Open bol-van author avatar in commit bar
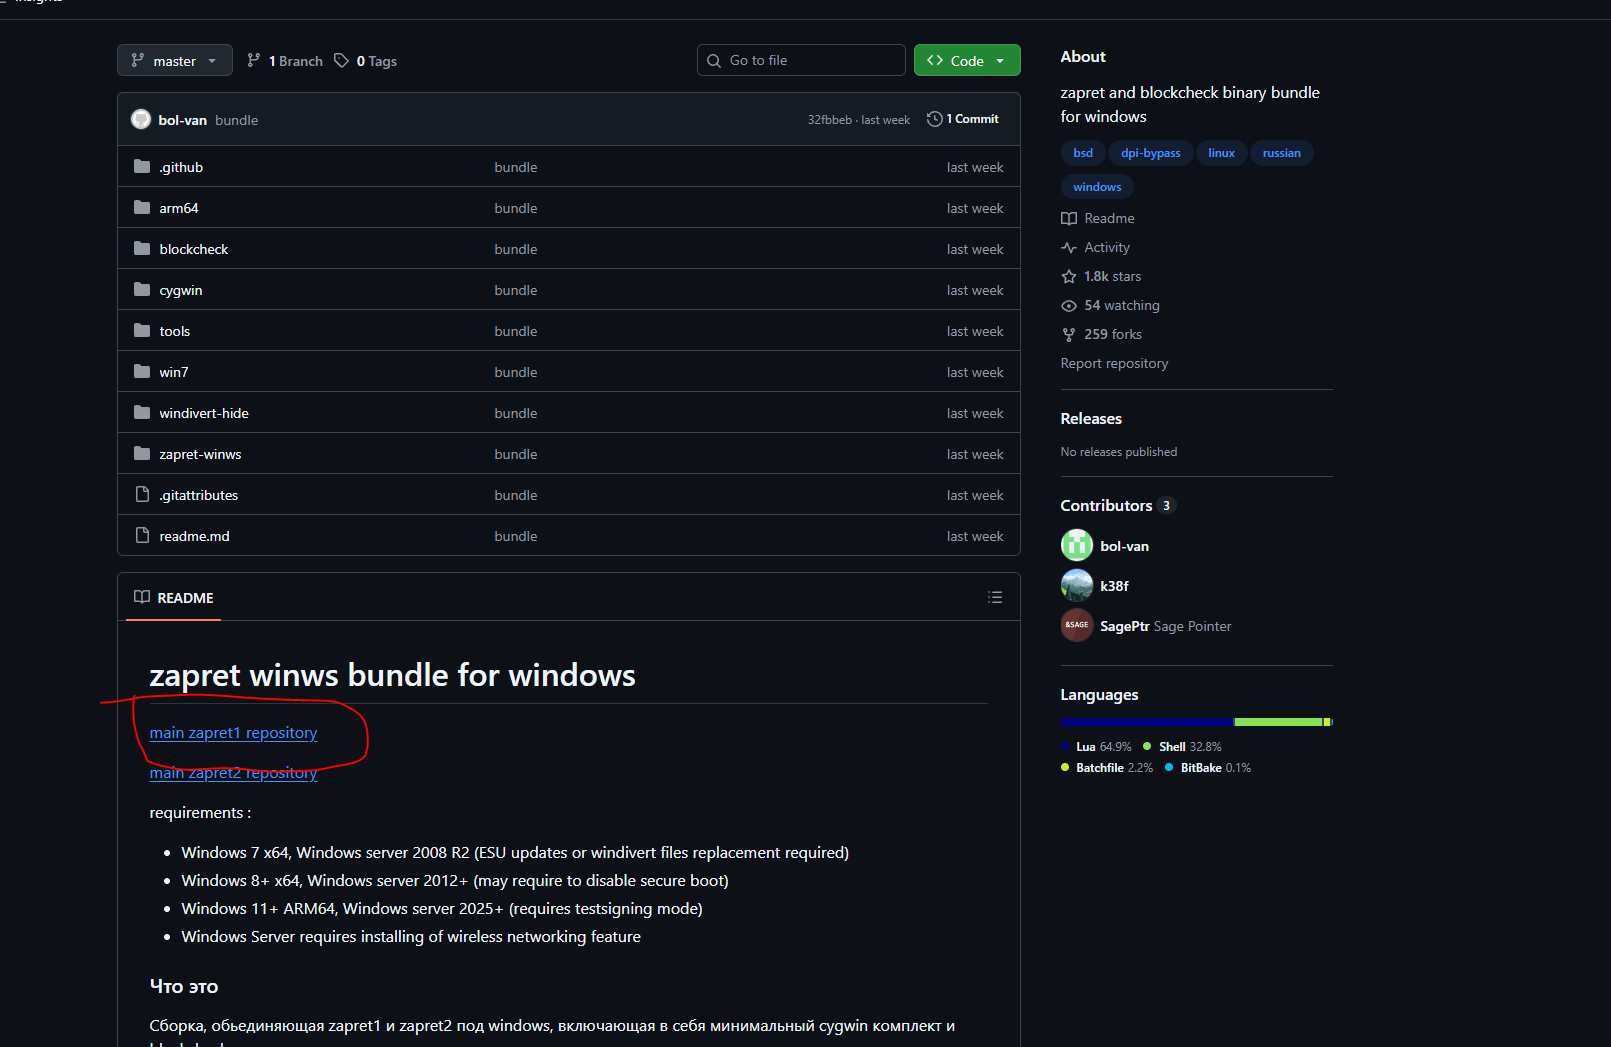The height and width of the screenshot is (1047, 1611). click(x=141, y=119)
